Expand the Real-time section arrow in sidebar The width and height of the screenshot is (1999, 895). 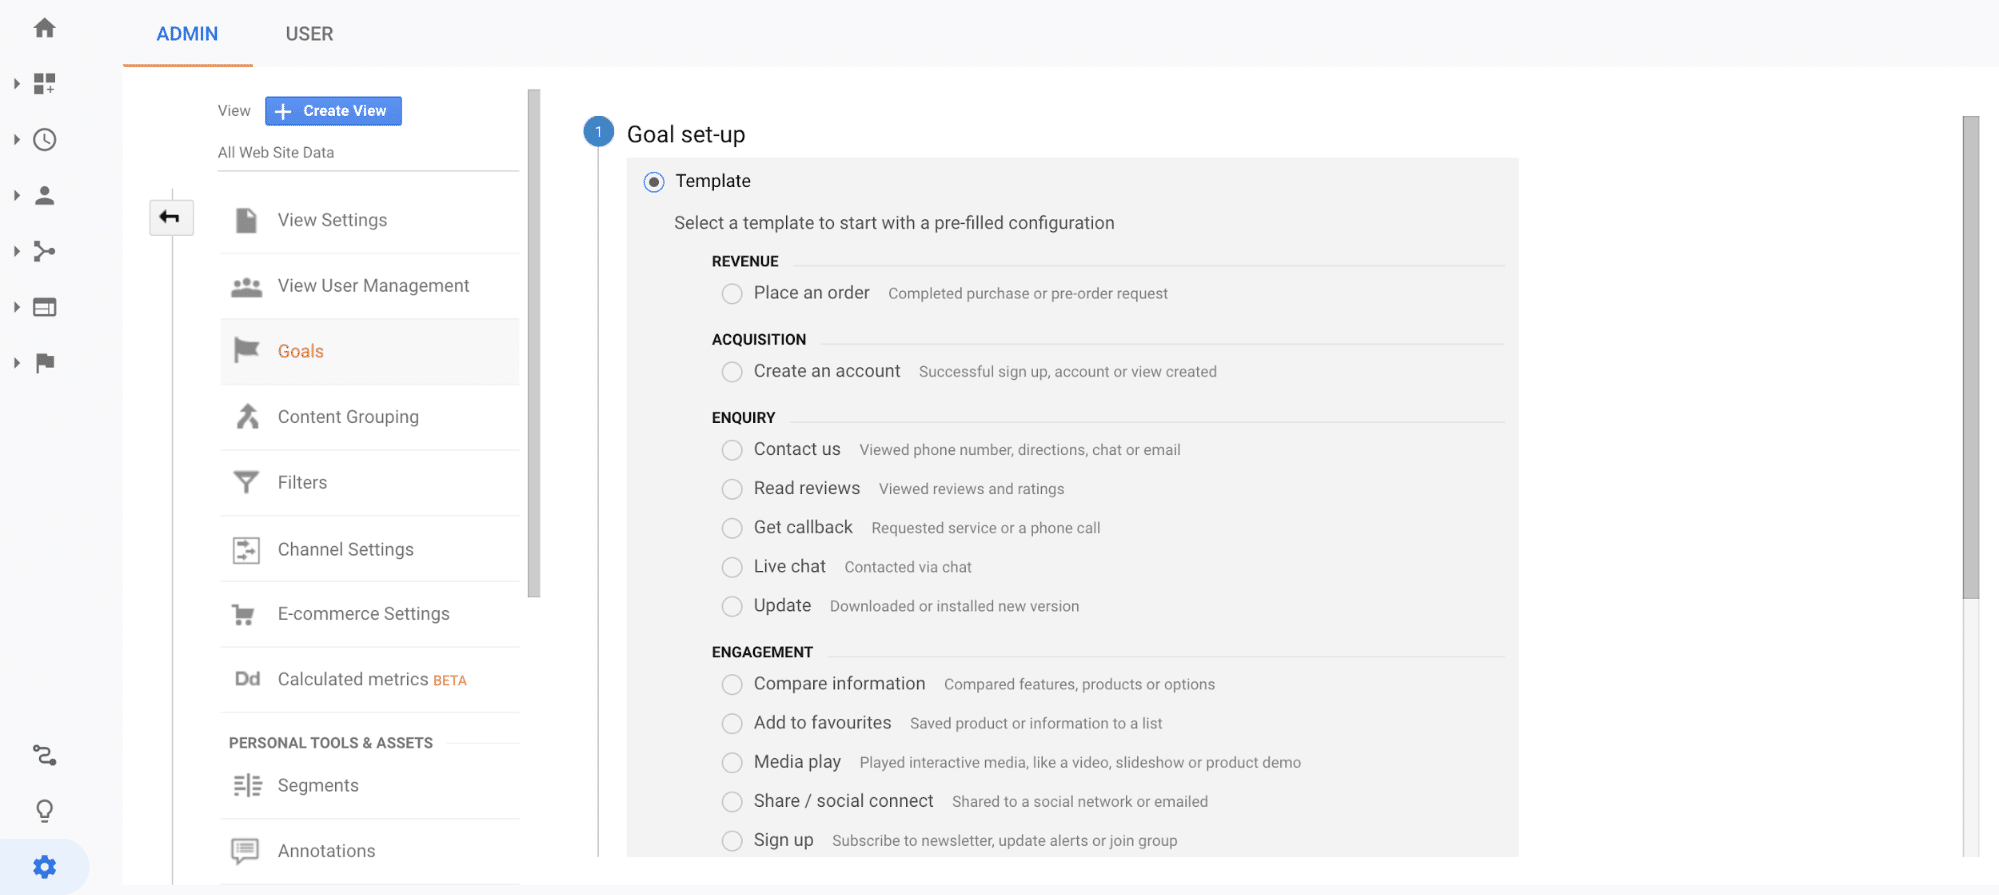[x=17, y=140]
